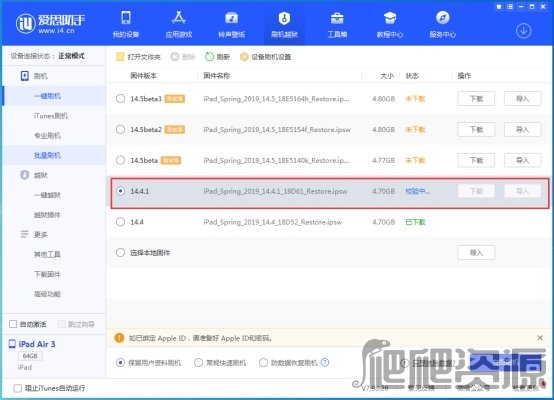Image resolution: width=554 pixels, height=400 pixels.
Task: Download the 14.5beta2 firmware
Action: pyautogui.click(x=476, y=129)
